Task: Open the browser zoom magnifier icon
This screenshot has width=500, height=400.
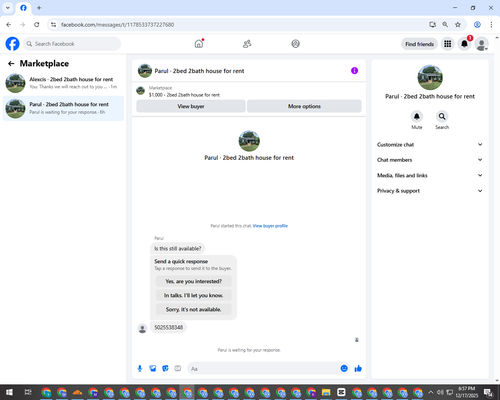Action: tap(445, 25)
